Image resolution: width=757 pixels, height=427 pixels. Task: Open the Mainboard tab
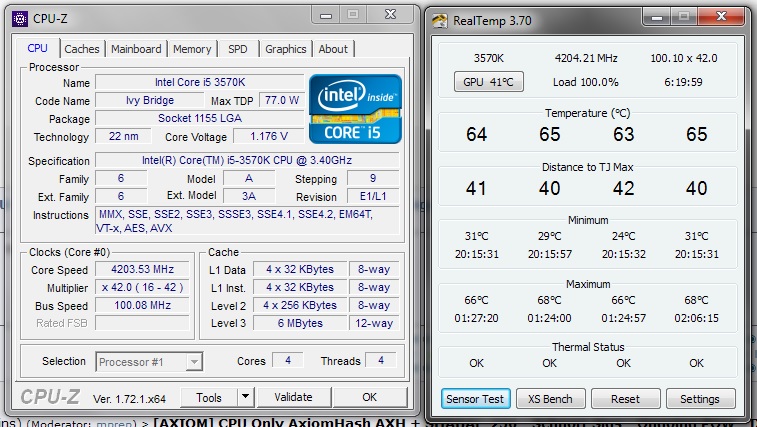click(x=136, y=49)
